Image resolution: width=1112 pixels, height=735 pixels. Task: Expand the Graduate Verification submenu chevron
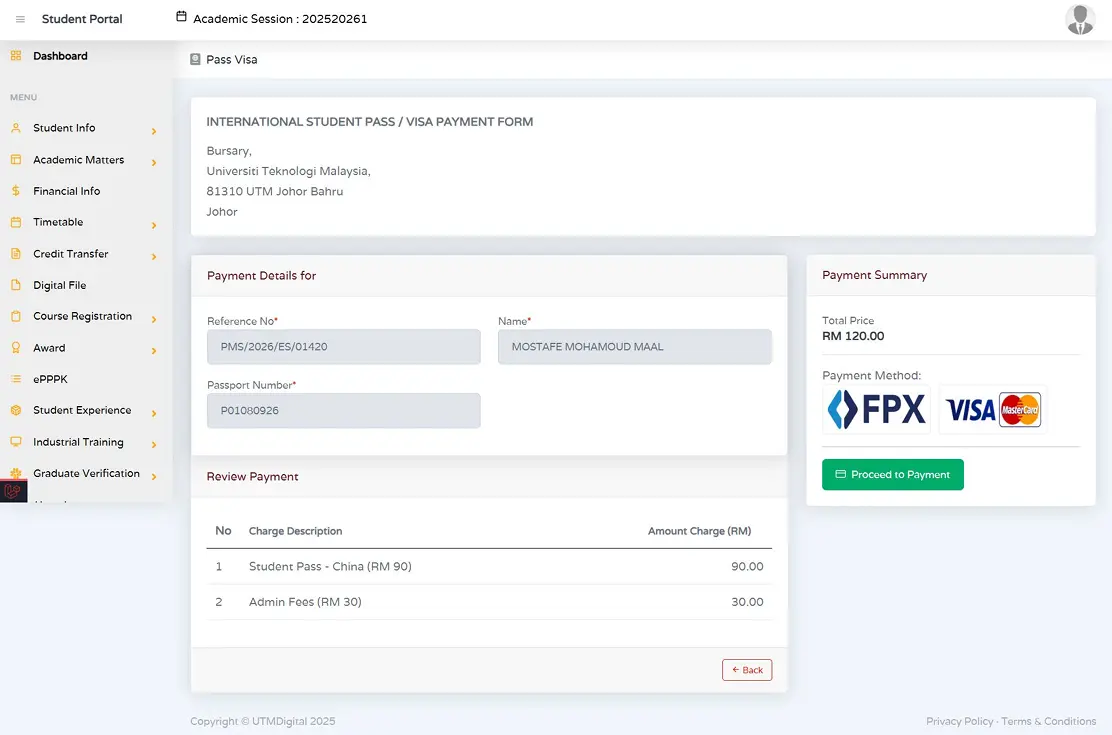154,476
